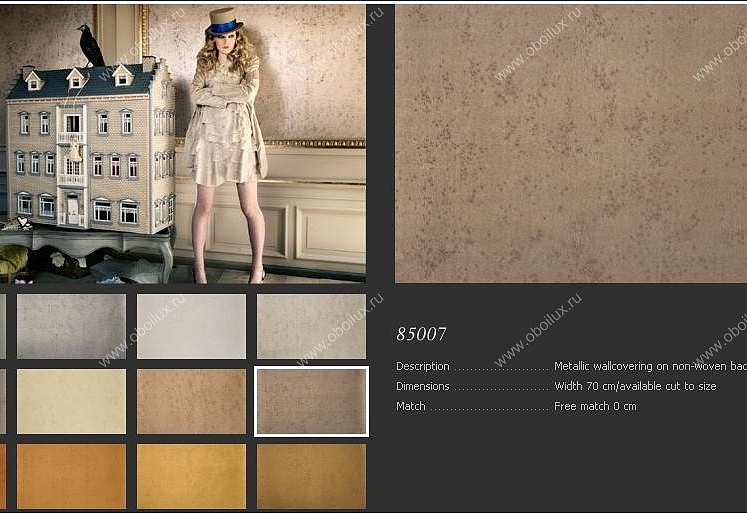The image size is (747, 516).
Task: Click the Dimensions label
Action: [423, 386]
